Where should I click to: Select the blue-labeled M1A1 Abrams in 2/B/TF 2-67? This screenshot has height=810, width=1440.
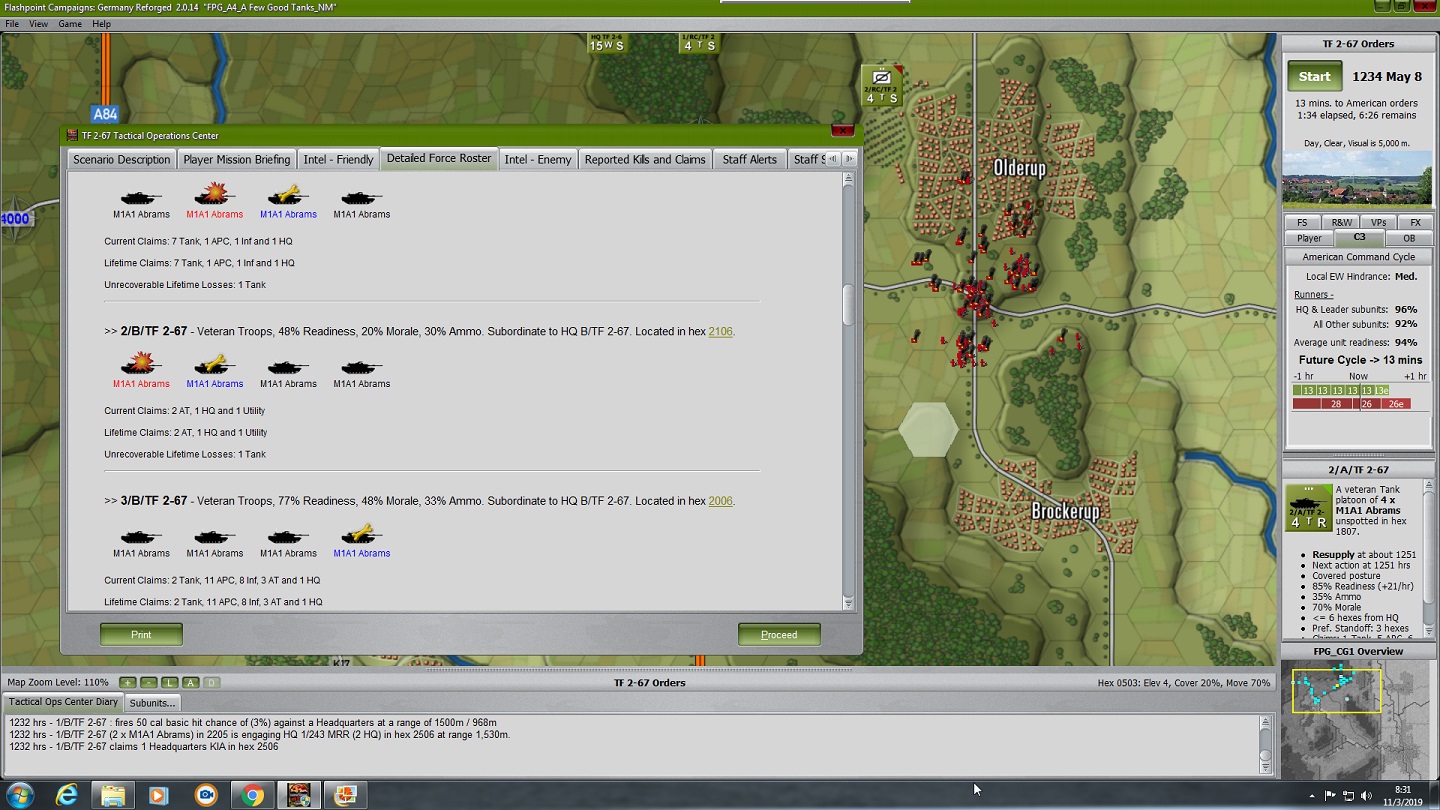[x=214, y=369]
